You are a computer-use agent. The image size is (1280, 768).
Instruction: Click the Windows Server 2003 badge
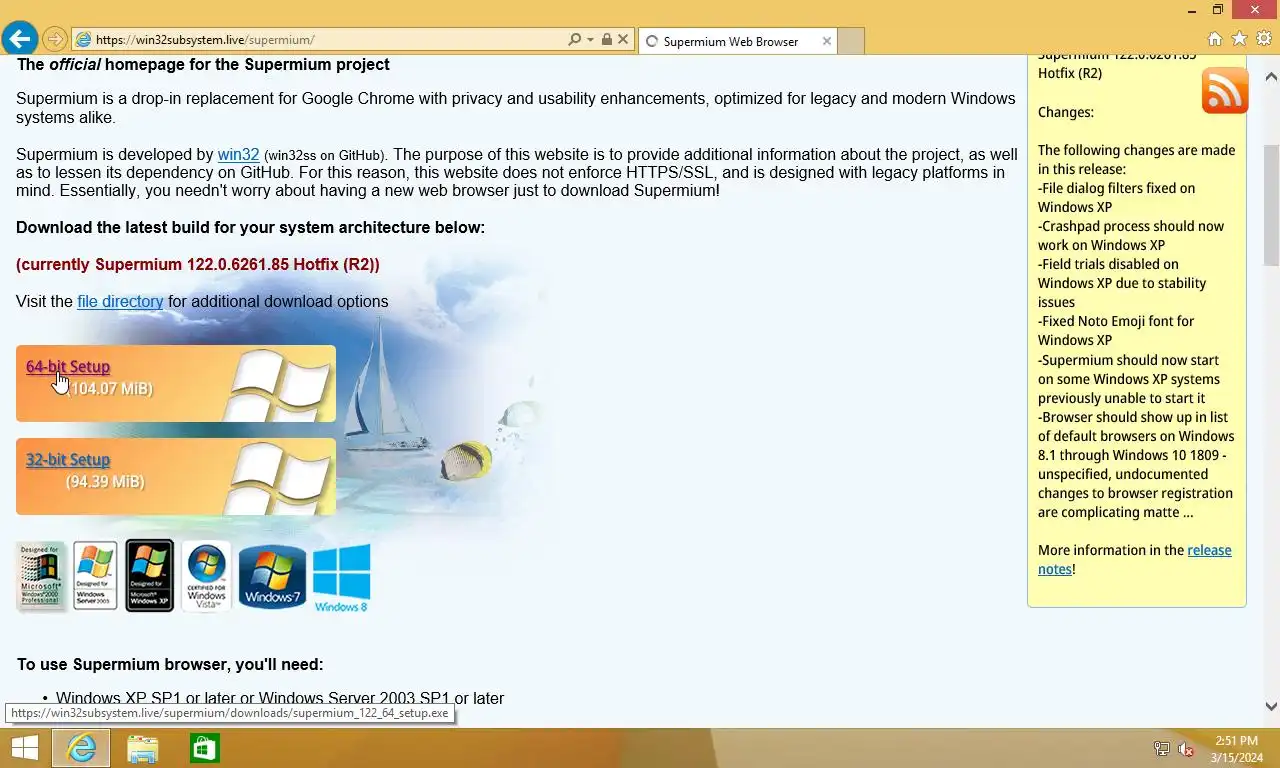[95, 576]
